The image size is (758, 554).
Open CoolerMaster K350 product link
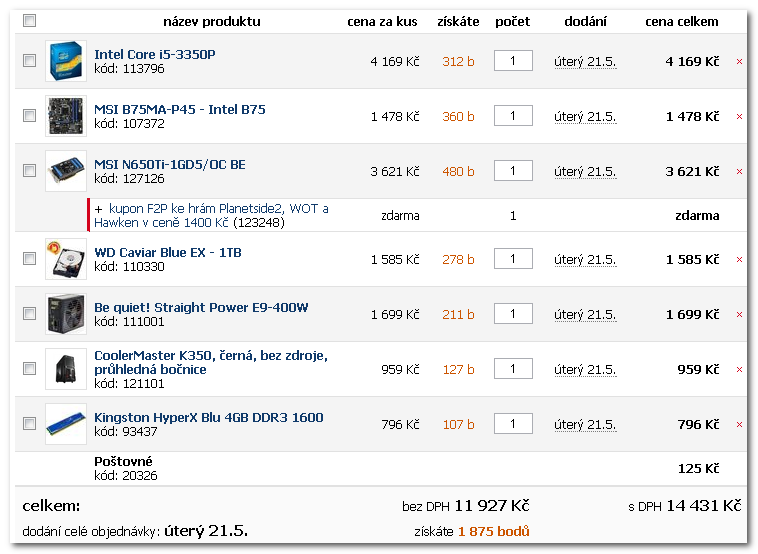(211, 363)
